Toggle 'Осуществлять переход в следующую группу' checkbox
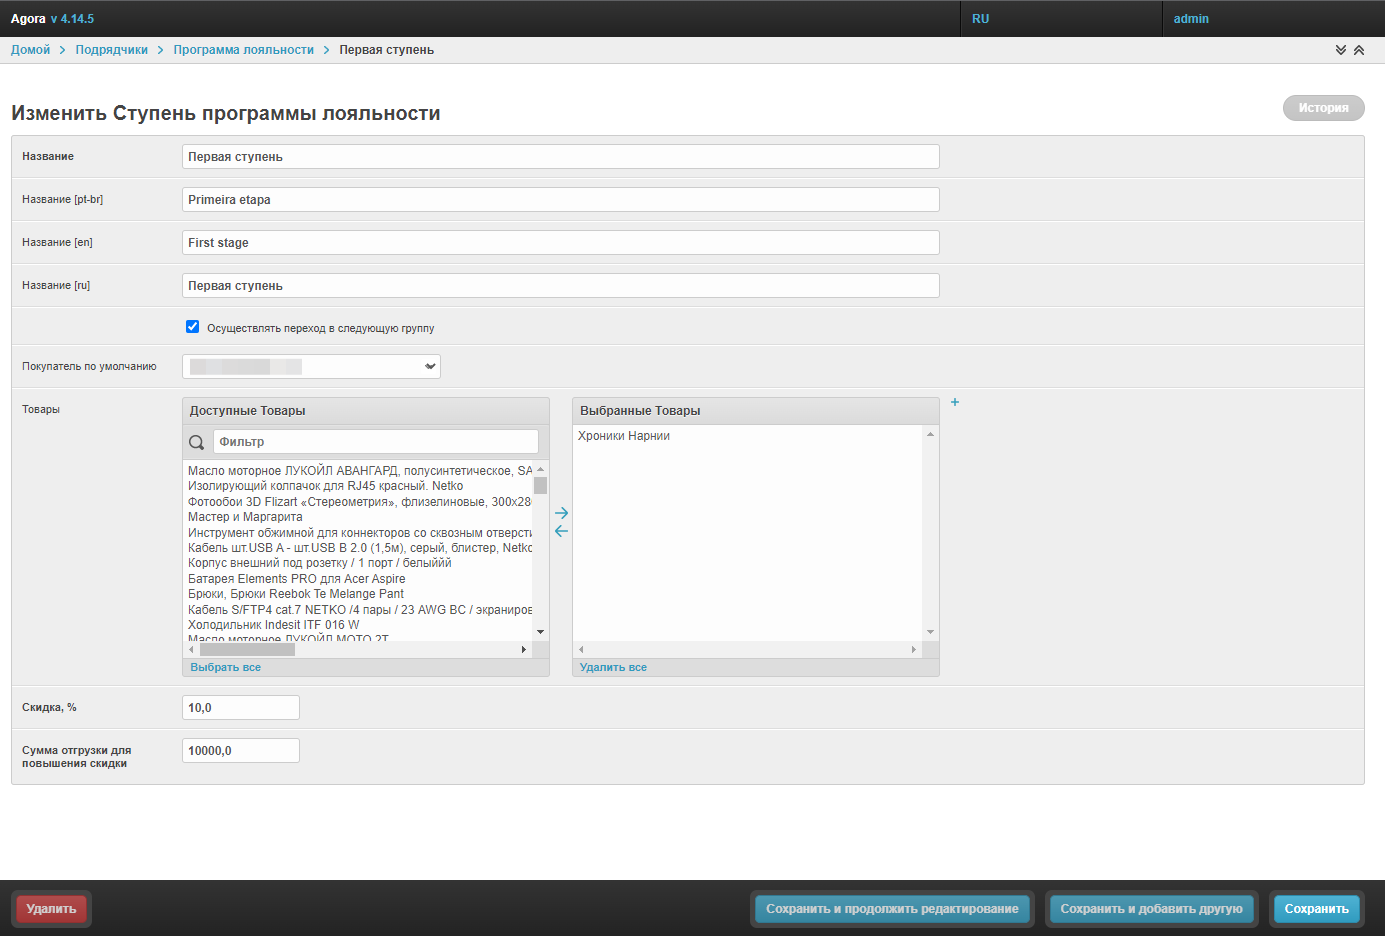Viewport: 1385px width, 936px height. coord(193,327)
